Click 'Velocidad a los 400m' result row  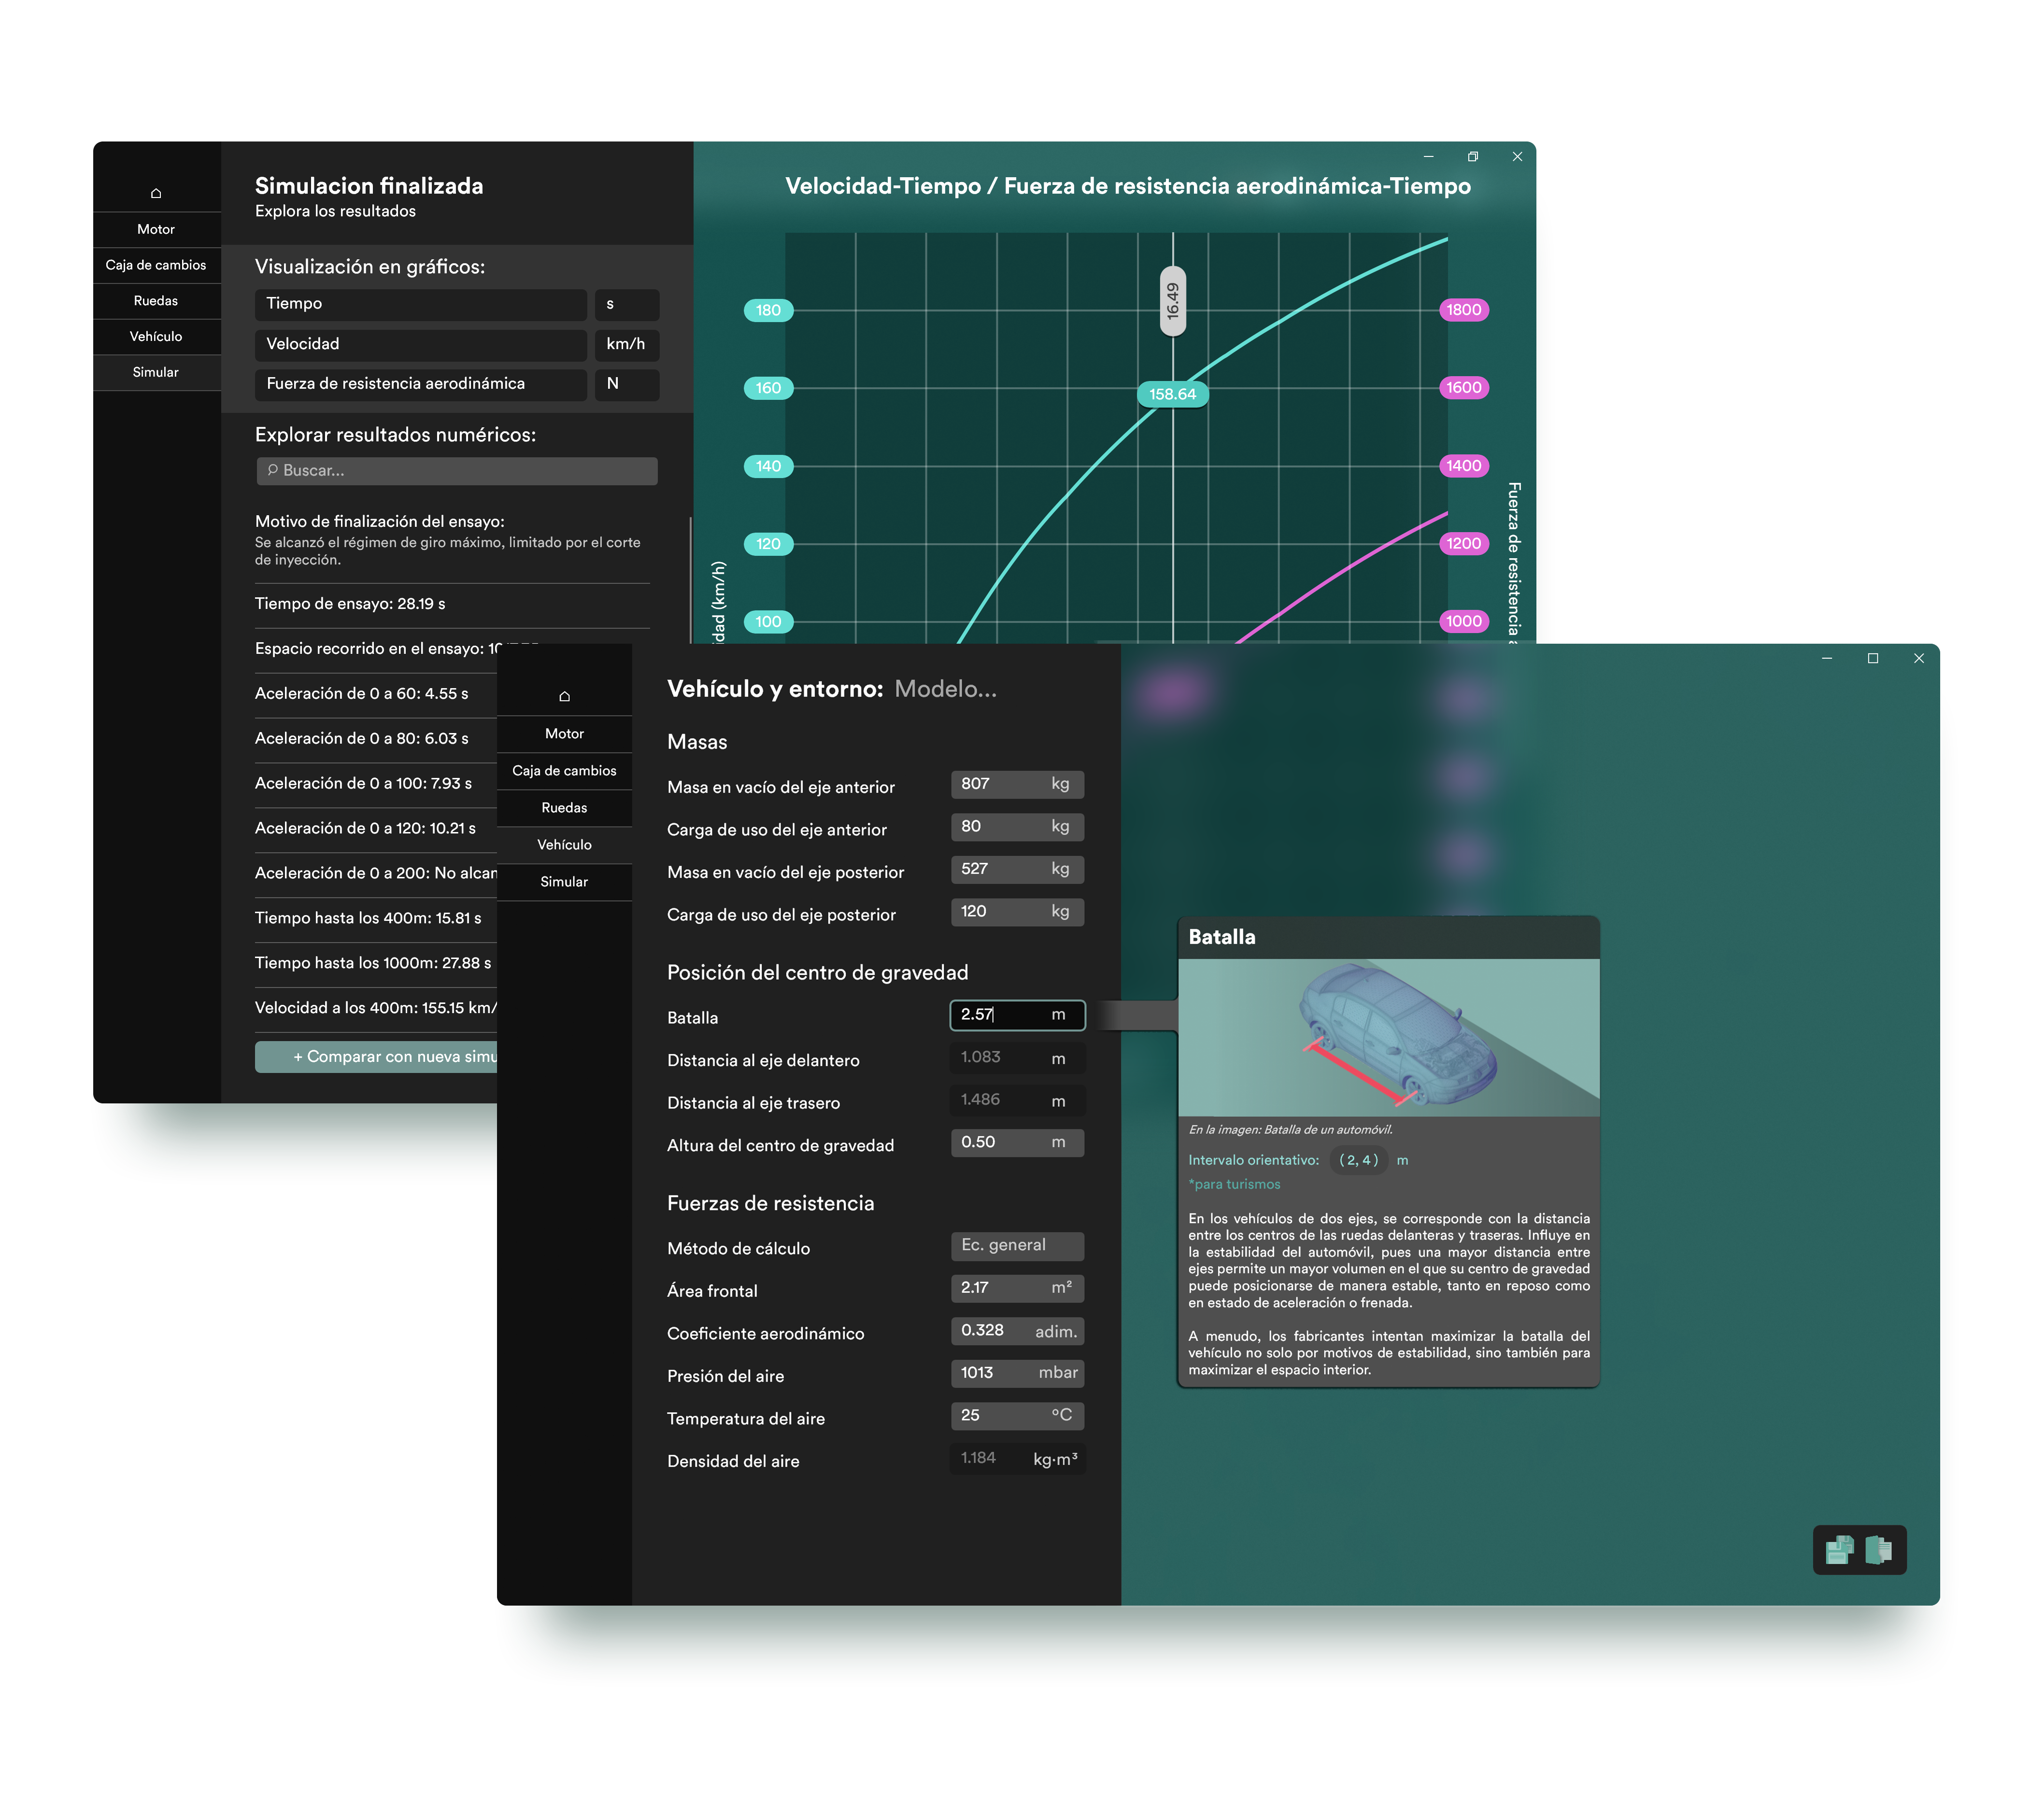point(376,1008)
